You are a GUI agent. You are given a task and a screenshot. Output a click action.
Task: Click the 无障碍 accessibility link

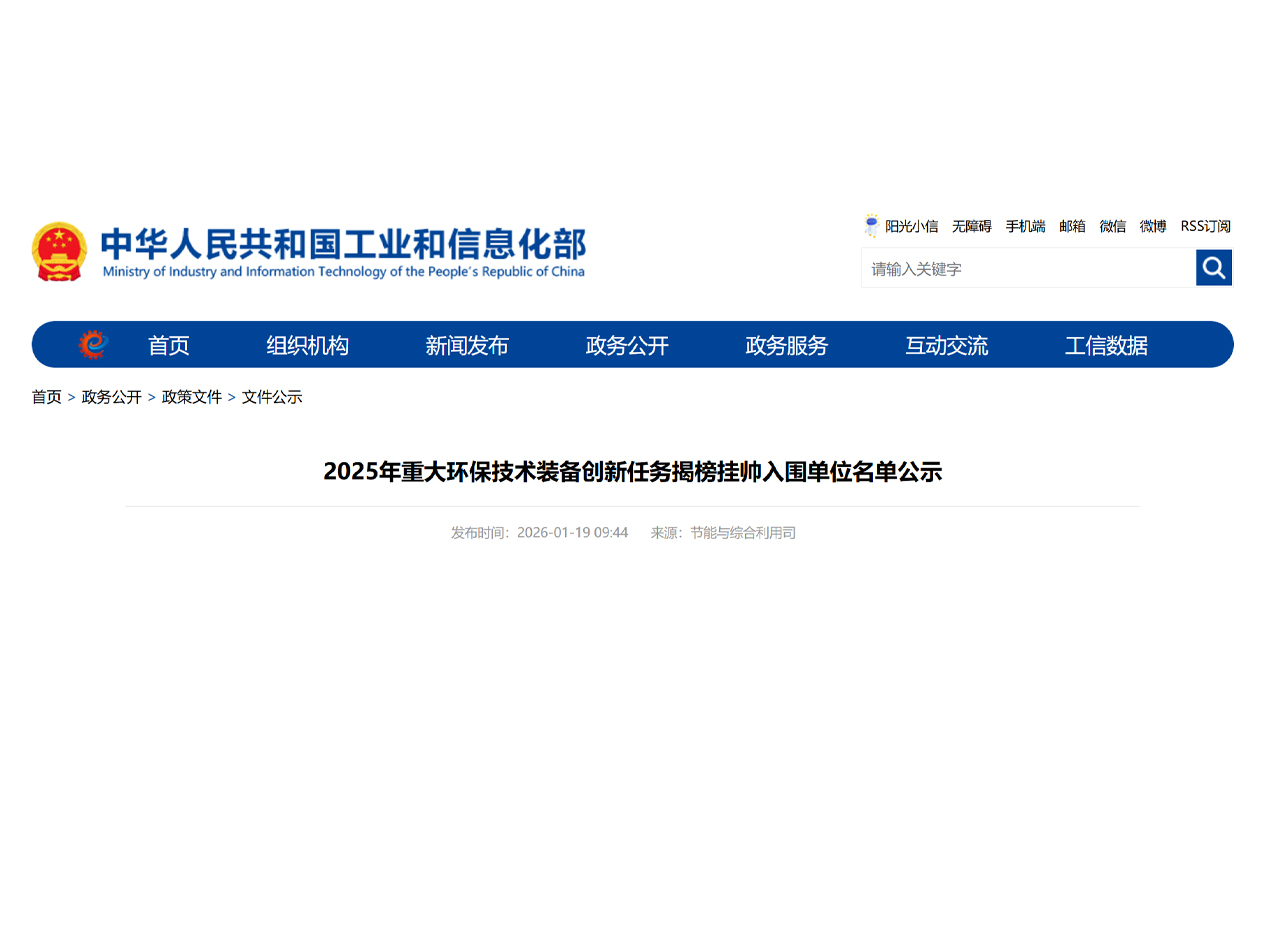coord(971,227)
